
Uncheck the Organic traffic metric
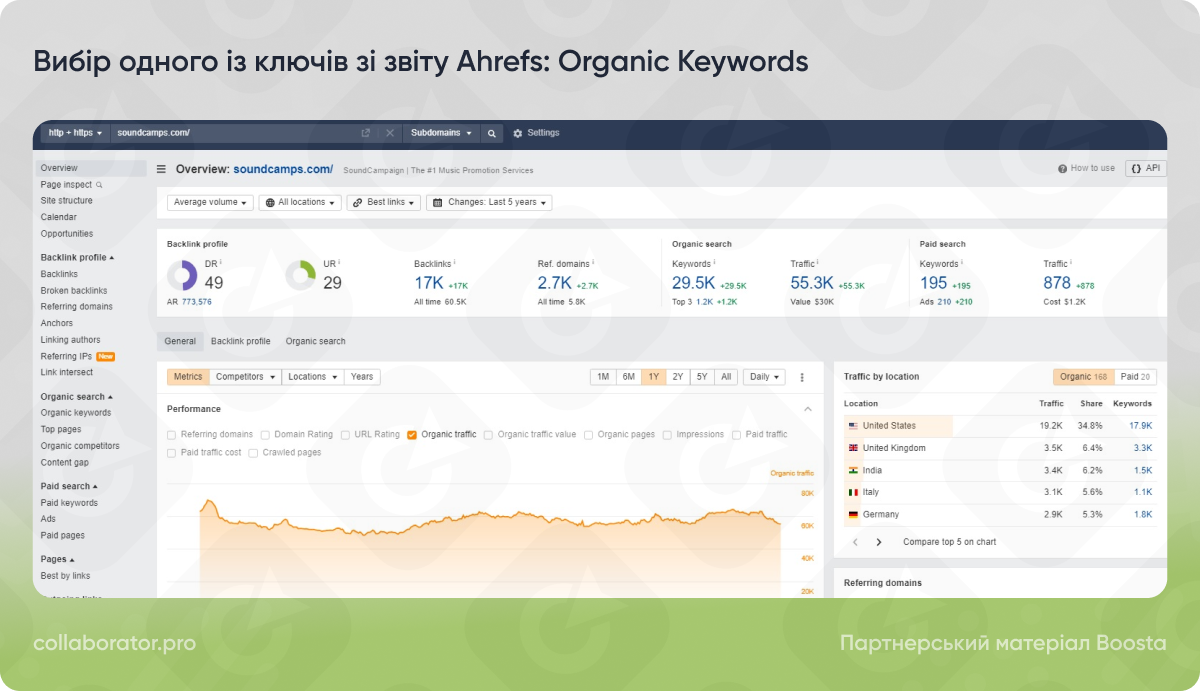click(x=413, y=434)
